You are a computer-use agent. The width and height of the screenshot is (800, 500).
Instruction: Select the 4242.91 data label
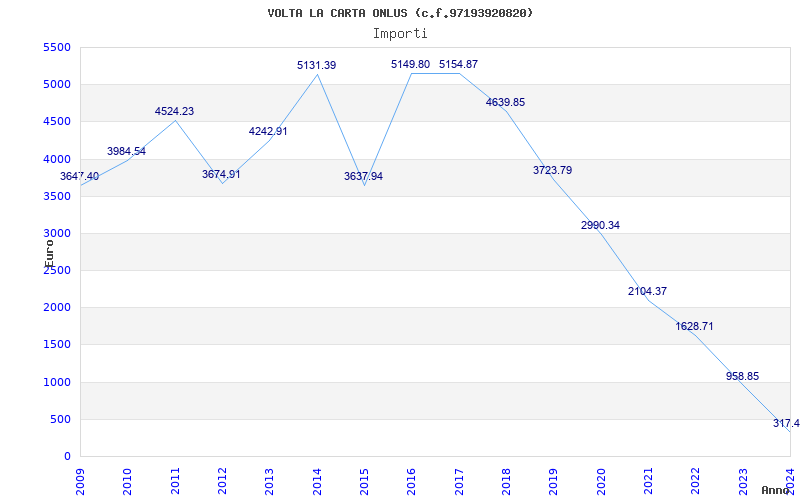click(268, 131)
